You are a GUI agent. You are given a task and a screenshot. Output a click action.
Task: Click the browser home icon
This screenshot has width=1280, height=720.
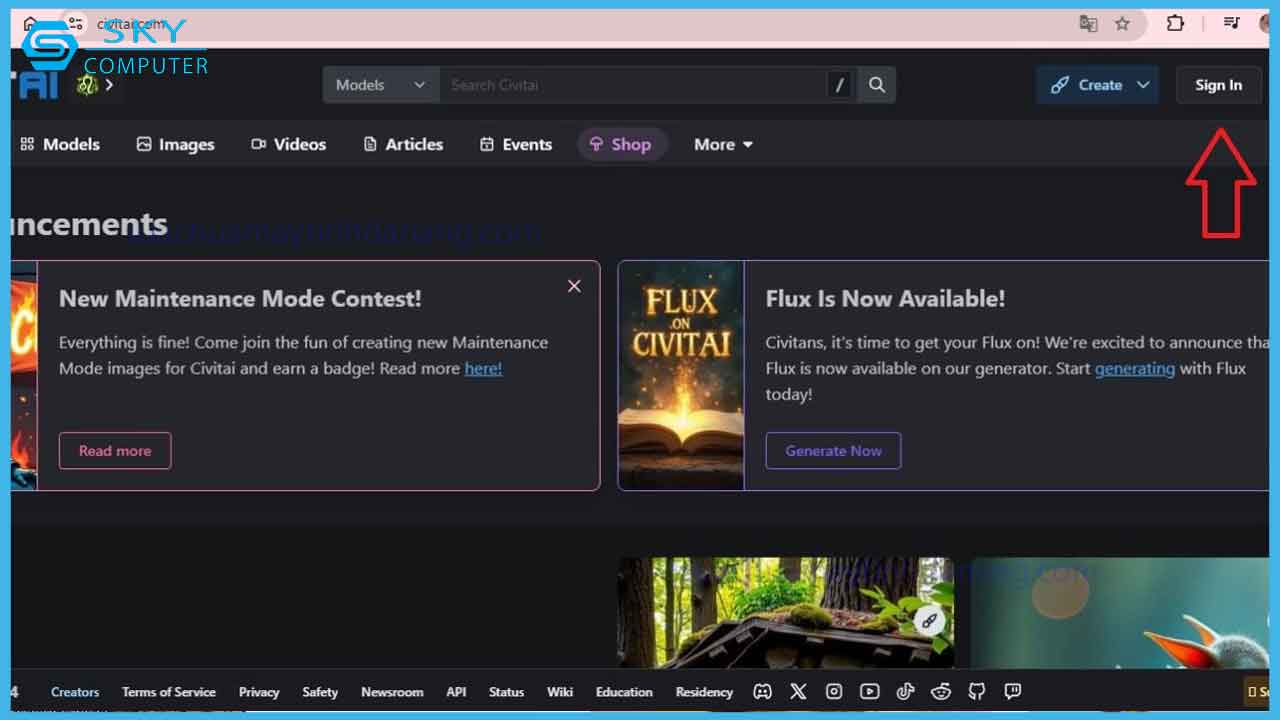tap(30, 23)
